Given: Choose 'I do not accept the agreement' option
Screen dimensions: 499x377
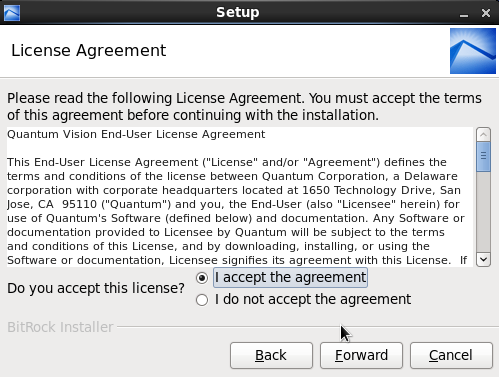Looking at the screenshot, I should (202, 300).
